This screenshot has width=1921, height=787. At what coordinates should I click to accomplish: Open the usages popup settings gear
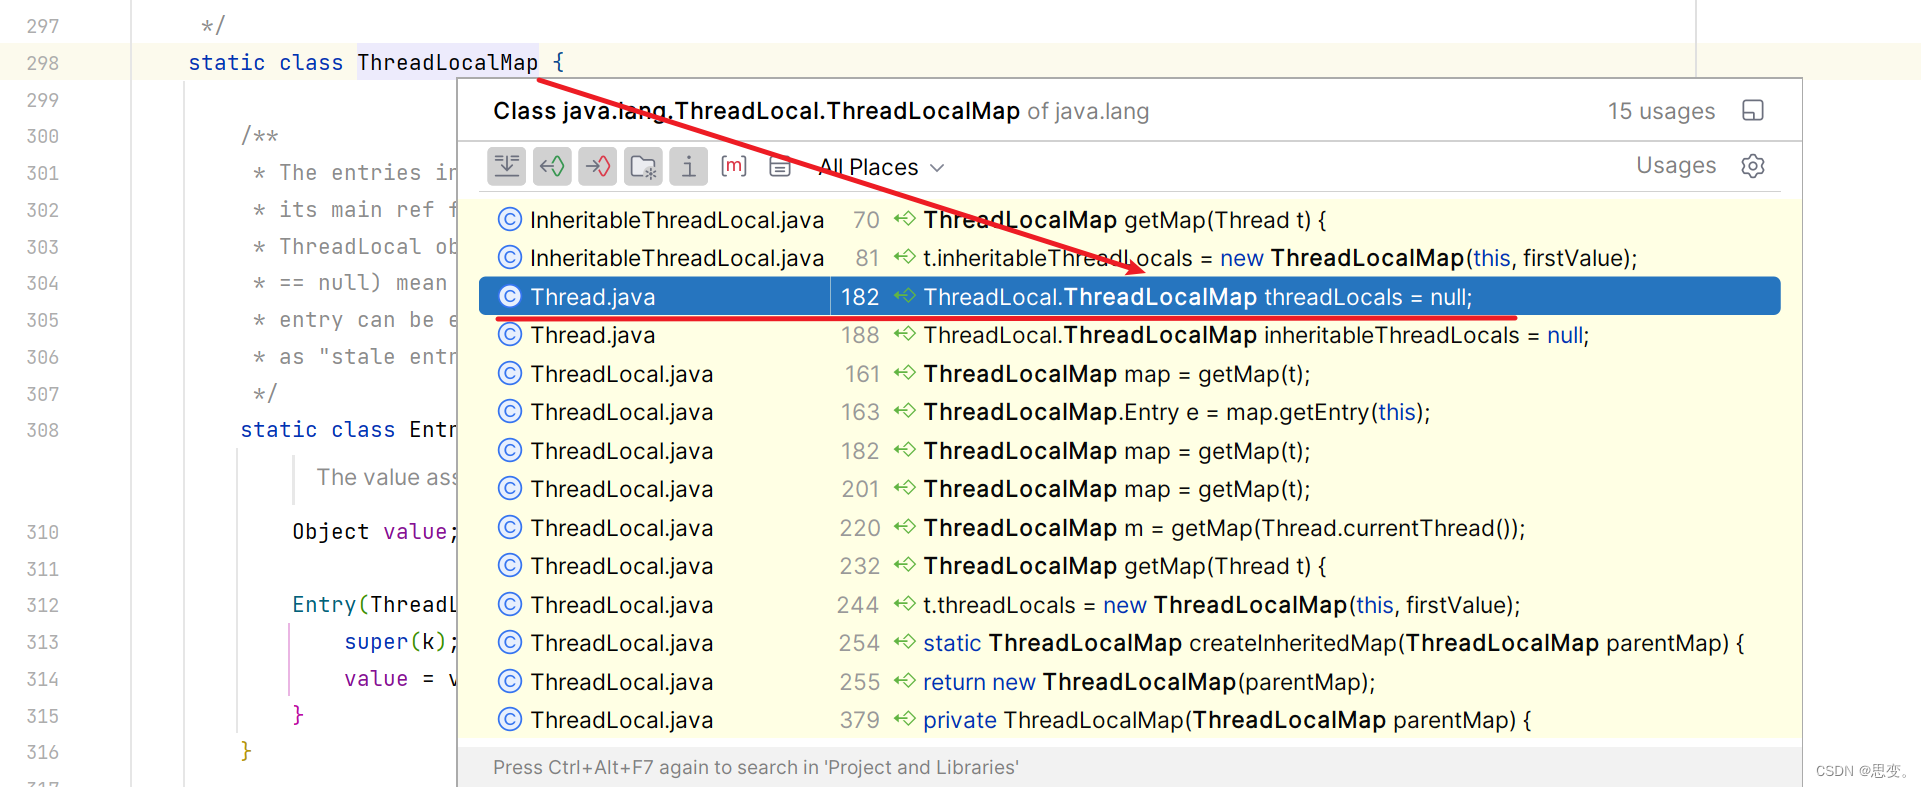click(1753, 166)
